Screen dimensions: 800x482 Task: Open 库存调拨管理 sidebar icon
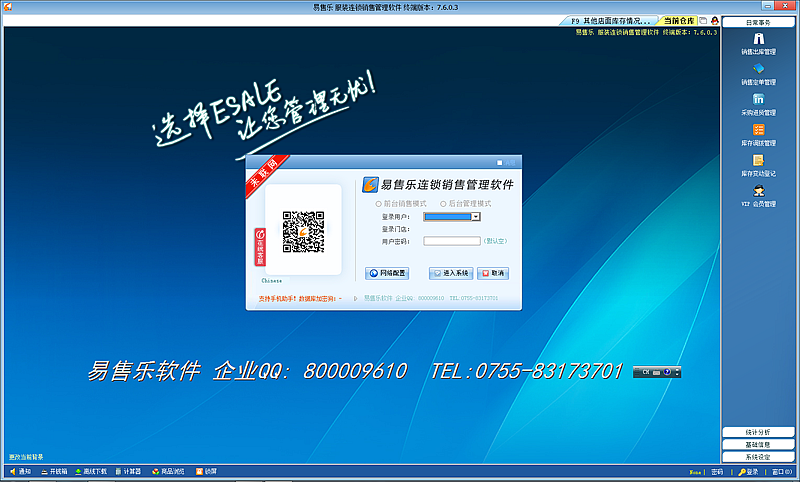[x=758, y=131]
